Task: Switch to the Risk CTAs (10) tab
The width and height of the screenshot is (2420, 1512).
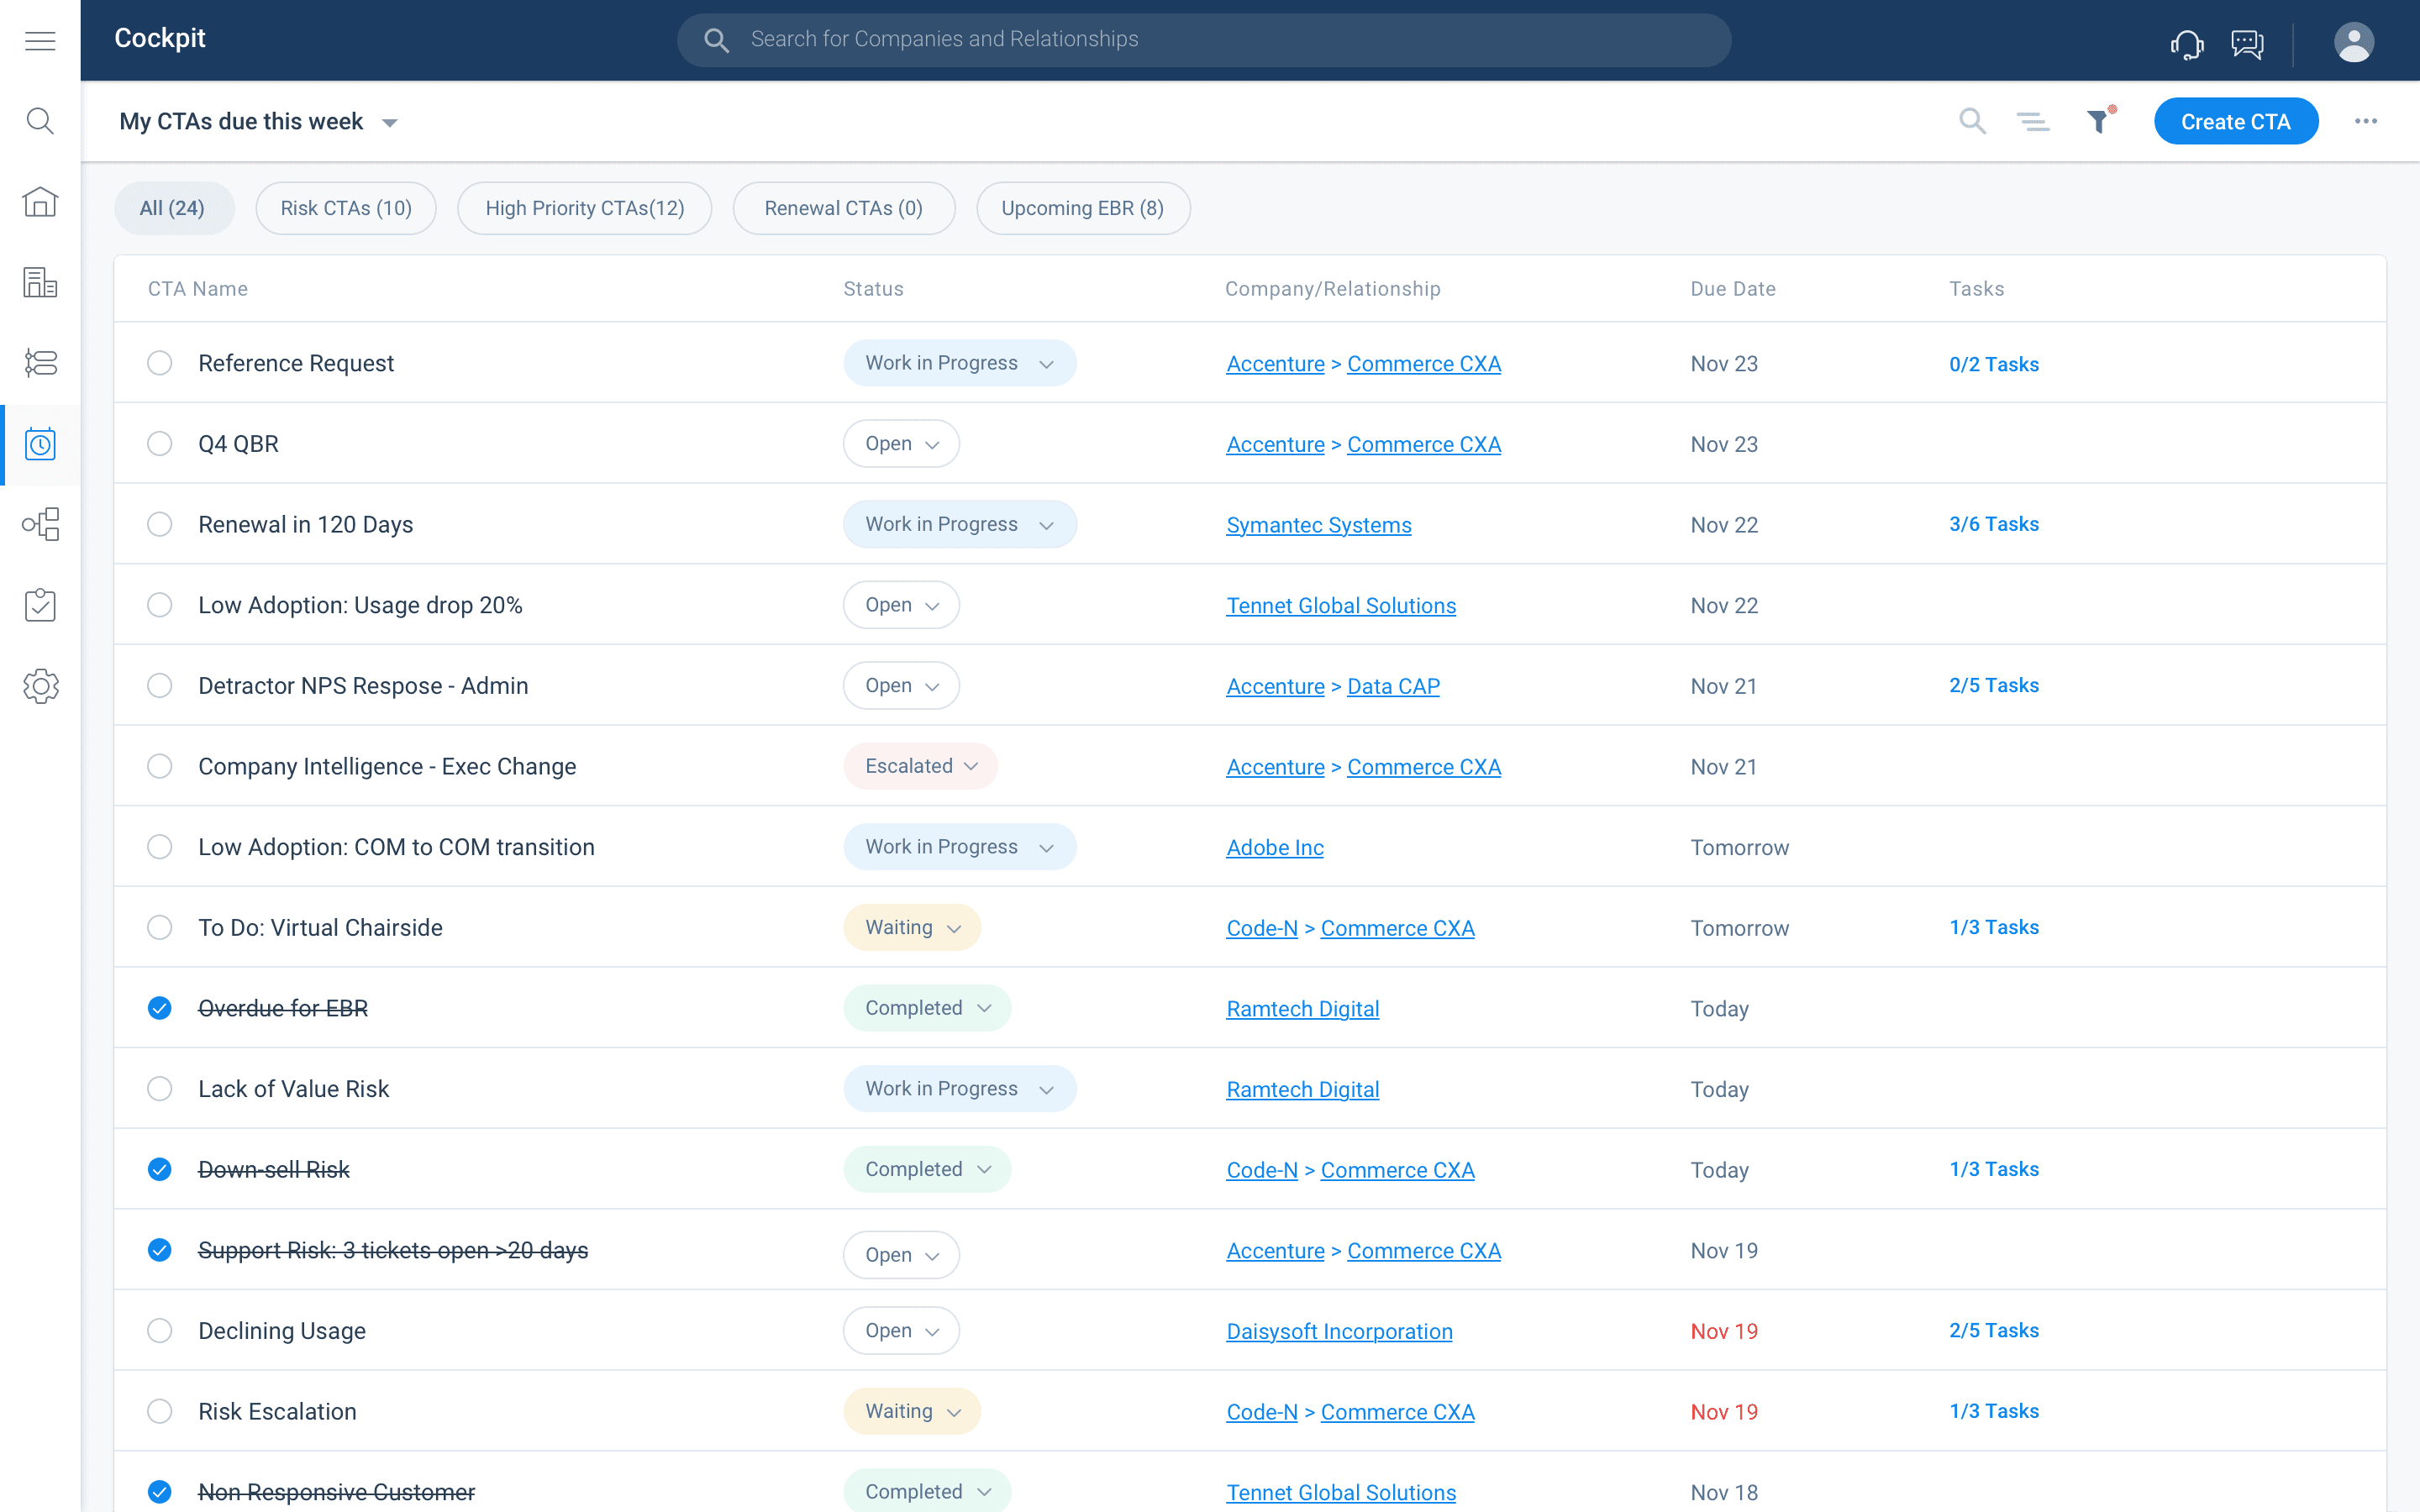Action: click(346, 208)
